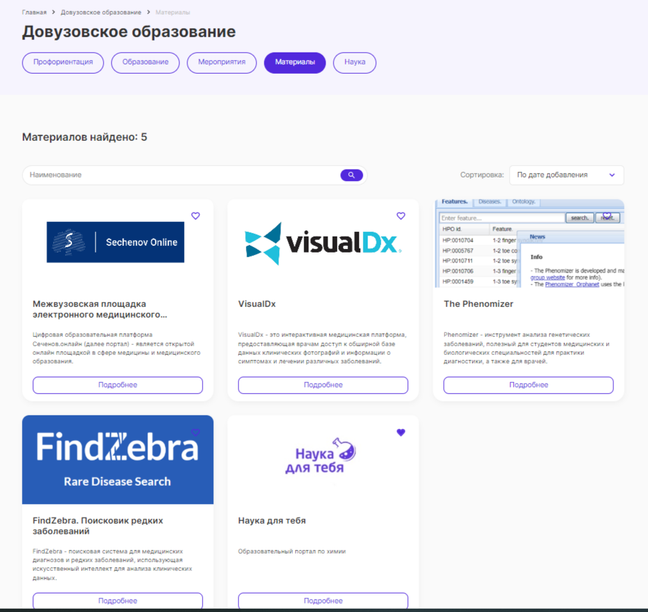Focus the Наименование search field

coord(180,175)
